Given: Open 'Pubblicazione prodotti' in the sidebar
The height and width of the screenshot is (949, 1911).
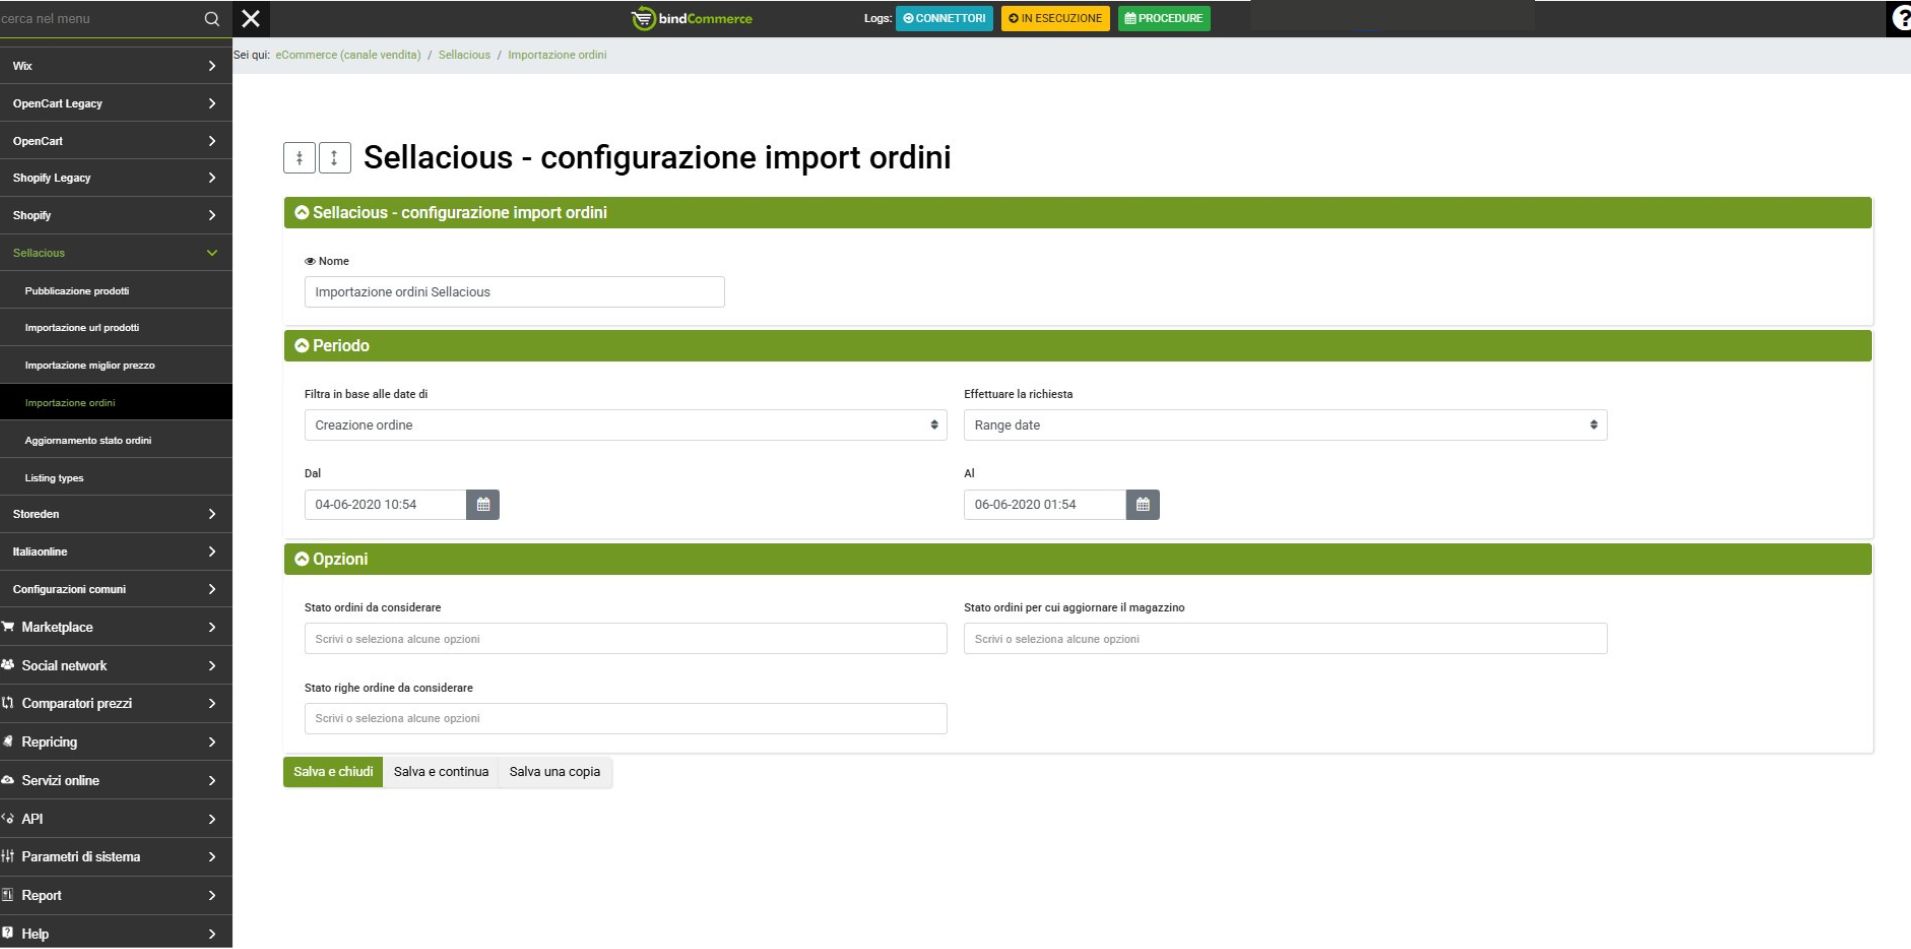Looking at the screenshot, I should (77, 291).
